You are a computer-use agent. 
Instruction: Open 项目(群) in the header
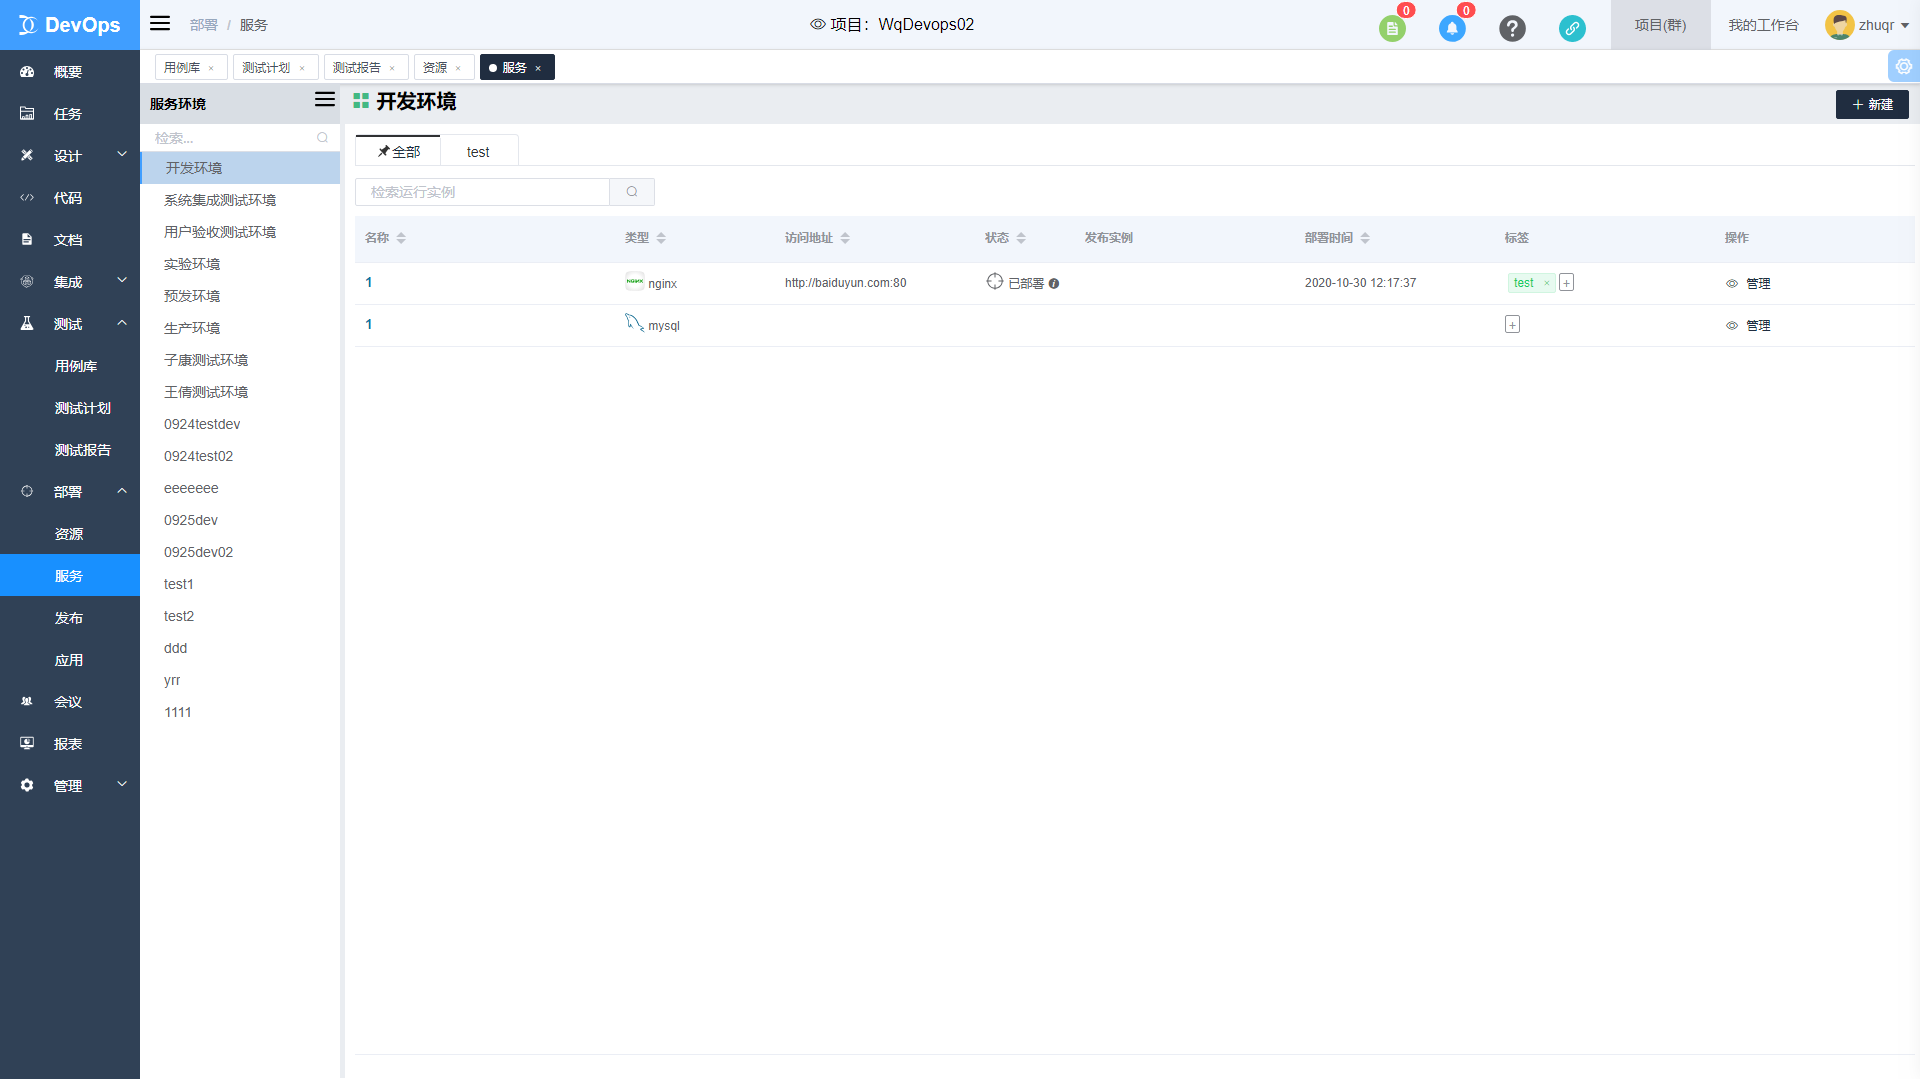pos(1660,25)
